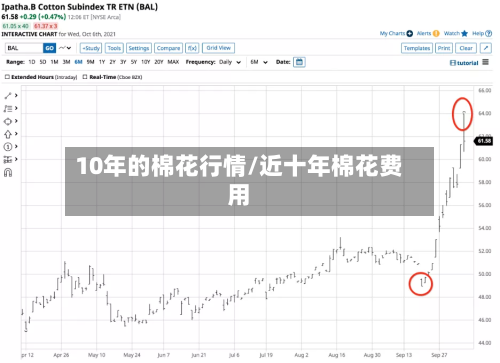This screenshot has width=500, height=363.
Task: Click the Compare button
Action: 168,48
